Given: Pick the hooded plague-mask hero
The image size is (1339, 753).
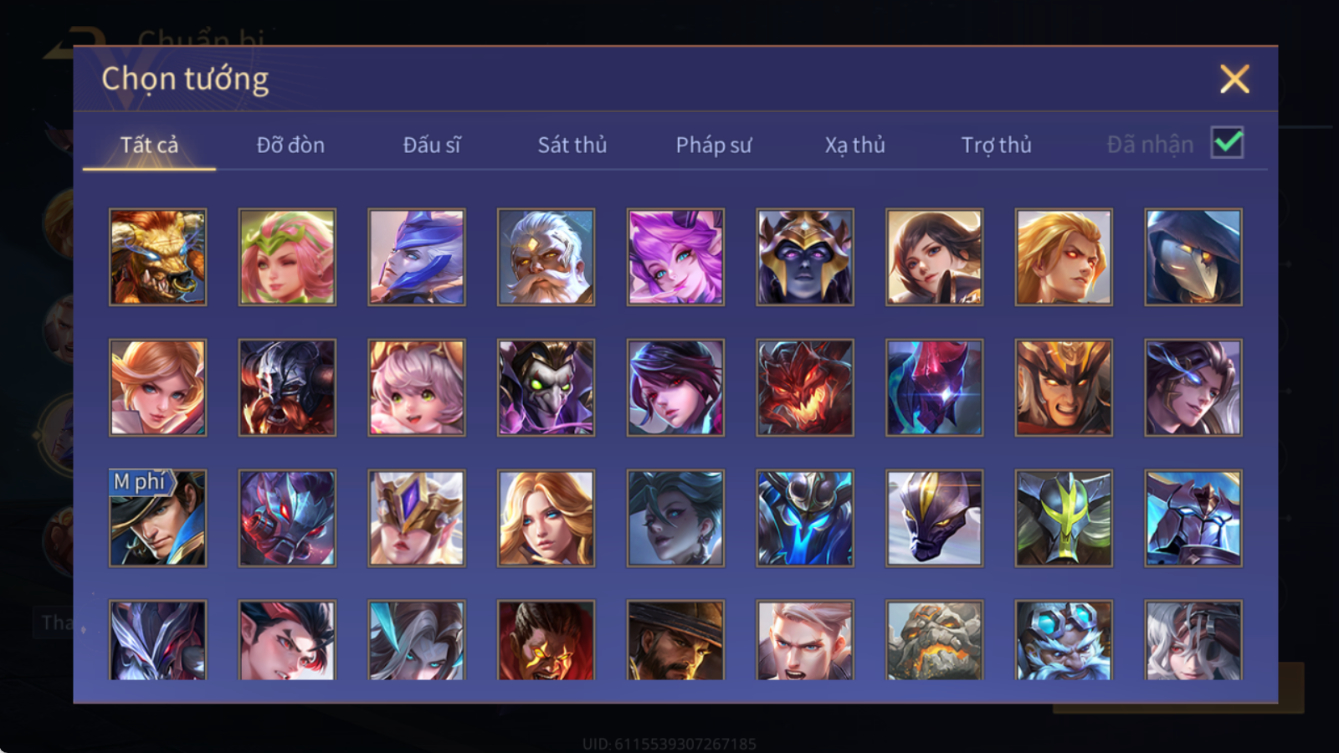Looking at the screenshot, I should click(1193, 257).
